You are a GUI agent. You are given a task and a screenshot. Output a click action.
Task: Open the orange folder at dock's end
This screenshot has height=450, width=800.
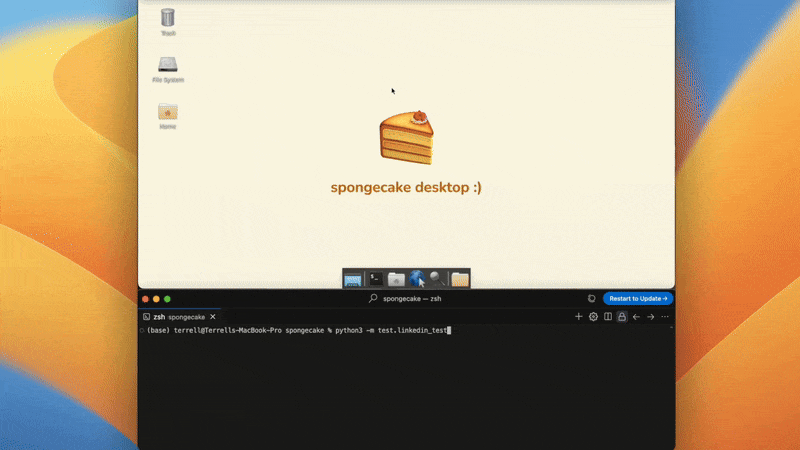tap(460, 279)
